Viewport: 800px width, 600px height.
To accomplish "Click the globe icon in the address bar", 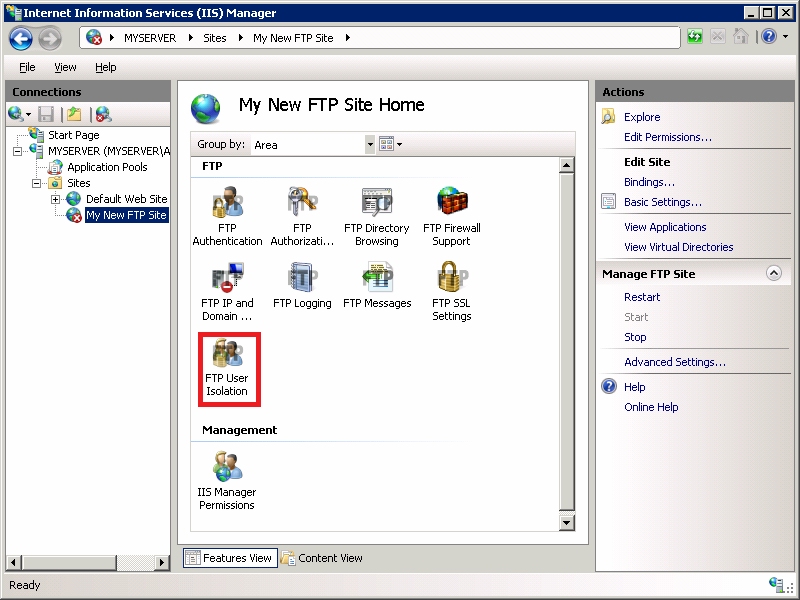I will (94, 37).
